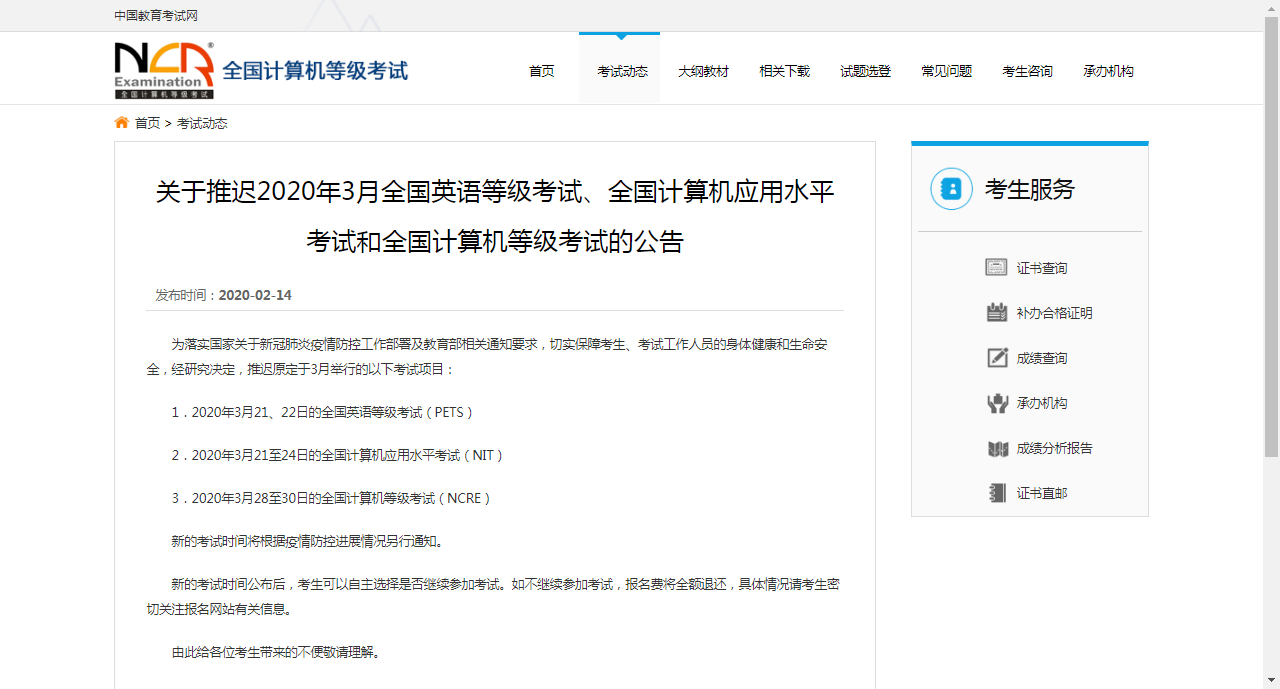Click the 全国计算机等级考试 site title
The image size is (1280, 689).
[x=315, y=71]
